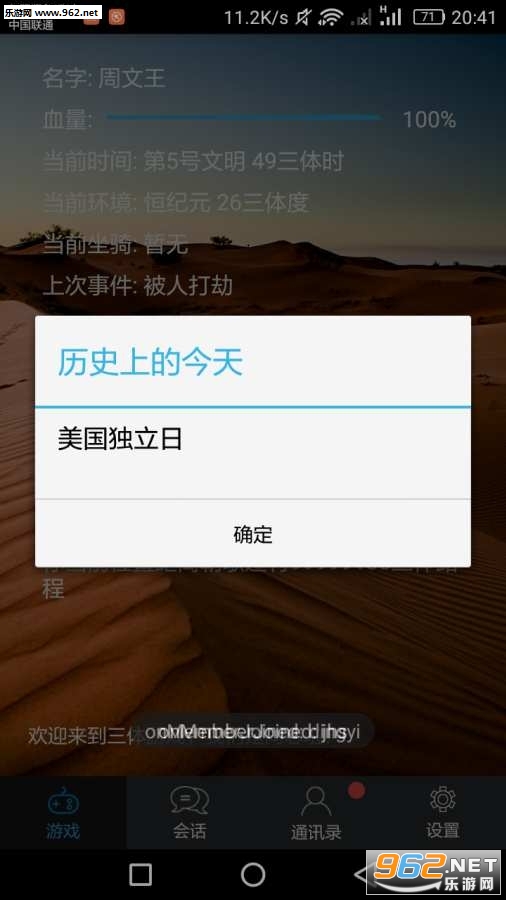The image size is (506, 900).
Task: Click the 历史上的今天 dialog title
Action: tap(150, 363)
